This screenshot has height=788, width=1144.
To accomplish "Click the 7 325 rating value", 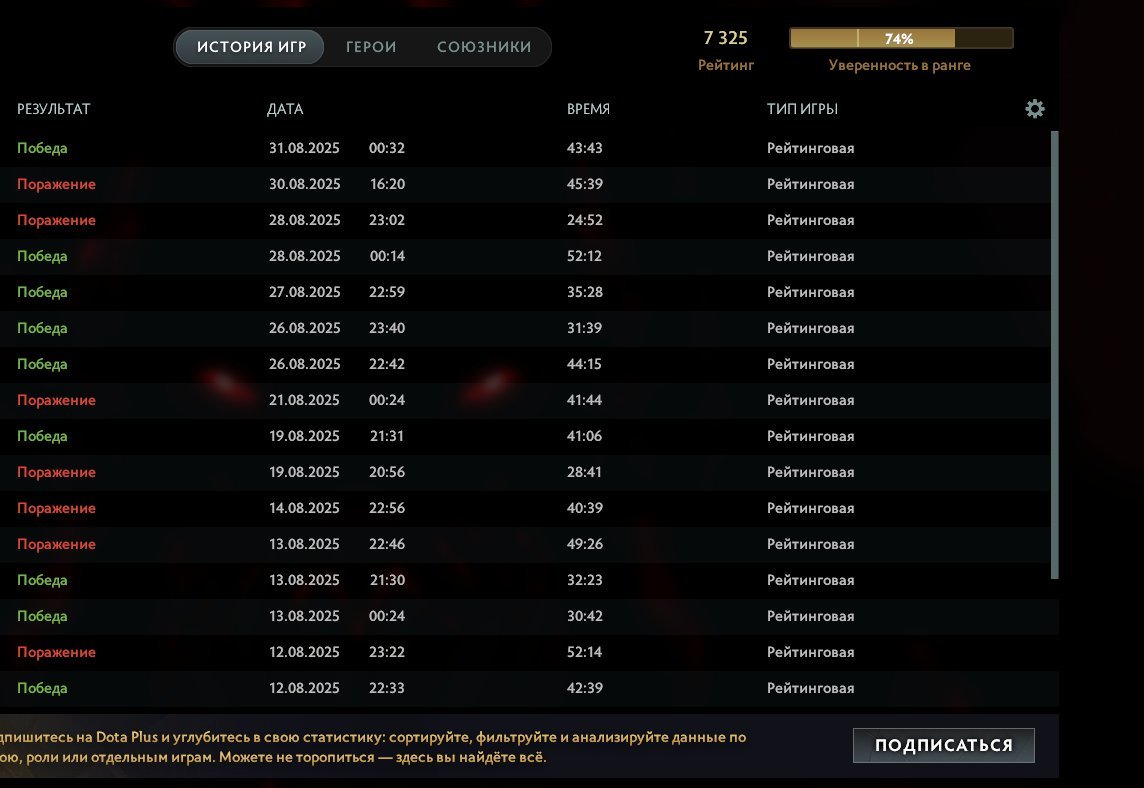I will point(725,39).
